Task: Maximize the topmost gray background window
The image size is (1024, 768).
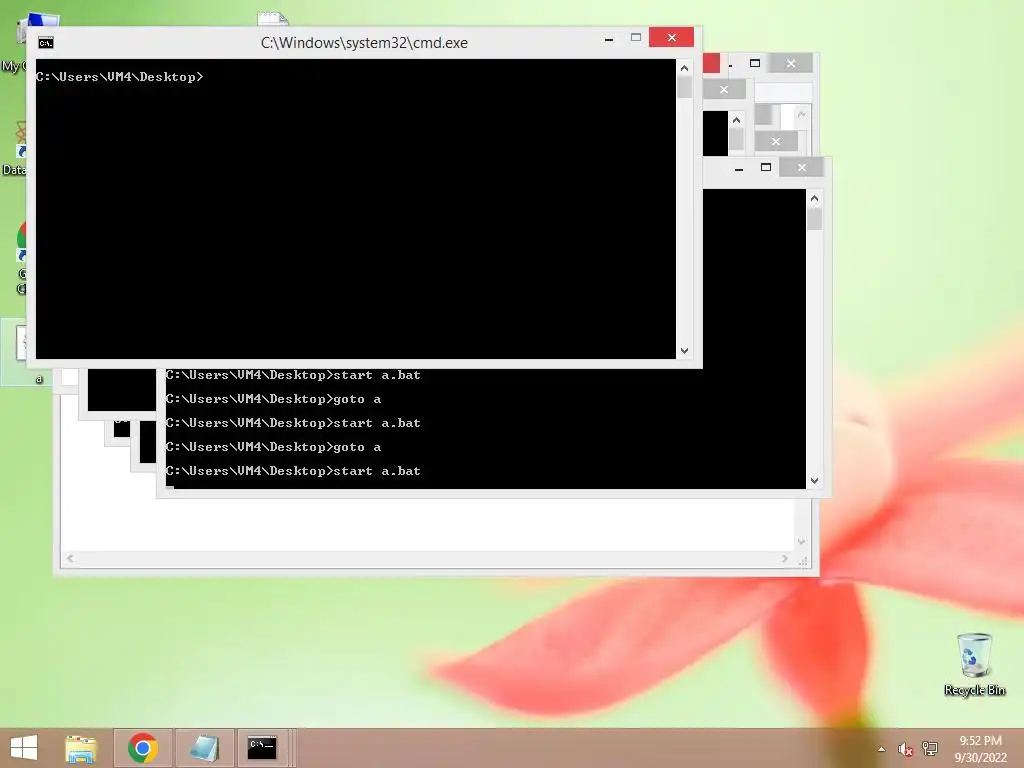Action: pyautogui.click(x=755, y=63)
